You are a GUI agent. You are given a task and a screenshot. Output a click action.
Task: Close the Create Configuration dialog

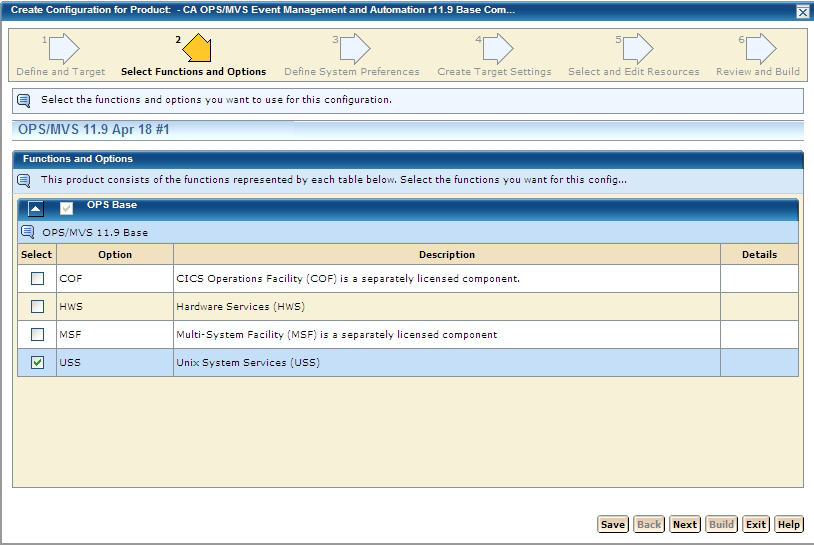(x=803, y=11)
